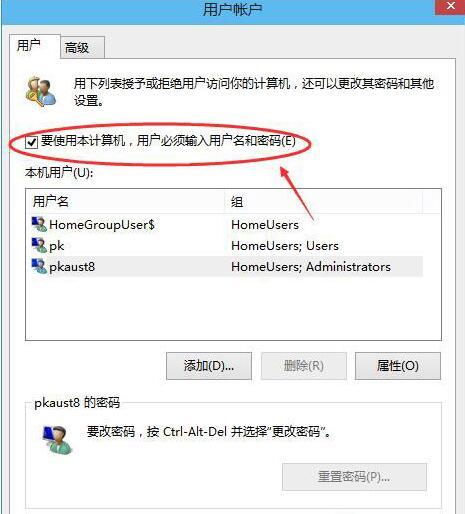Select HomeGroupUser$ row in user list
This screenshot has width=465, height=514.
pyautogui.click(x=227, y=224)
